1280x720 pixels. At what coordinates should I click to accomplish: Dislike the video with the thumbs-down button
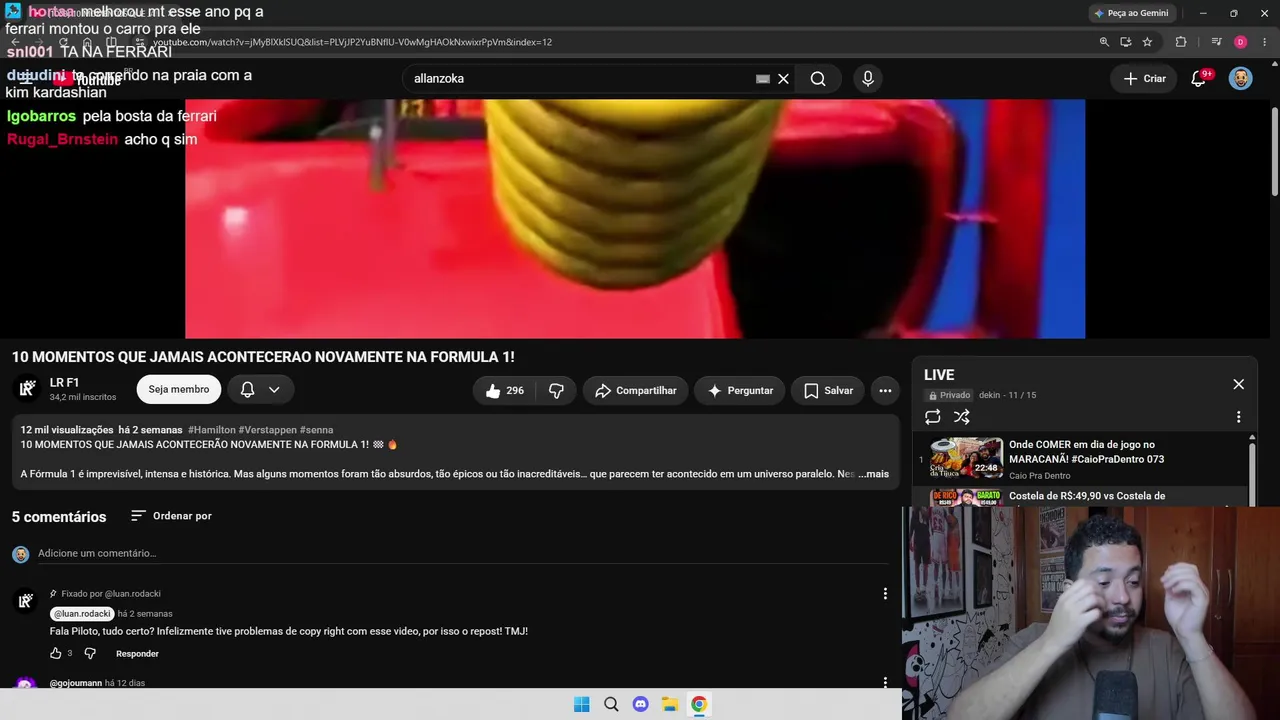coord(557,391)
